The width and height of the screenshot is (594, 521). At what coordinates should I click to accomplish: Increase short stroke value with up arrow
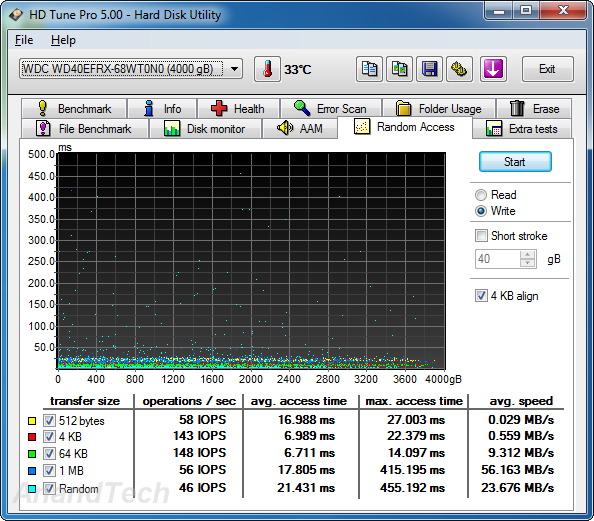click(x=528, y=255)
